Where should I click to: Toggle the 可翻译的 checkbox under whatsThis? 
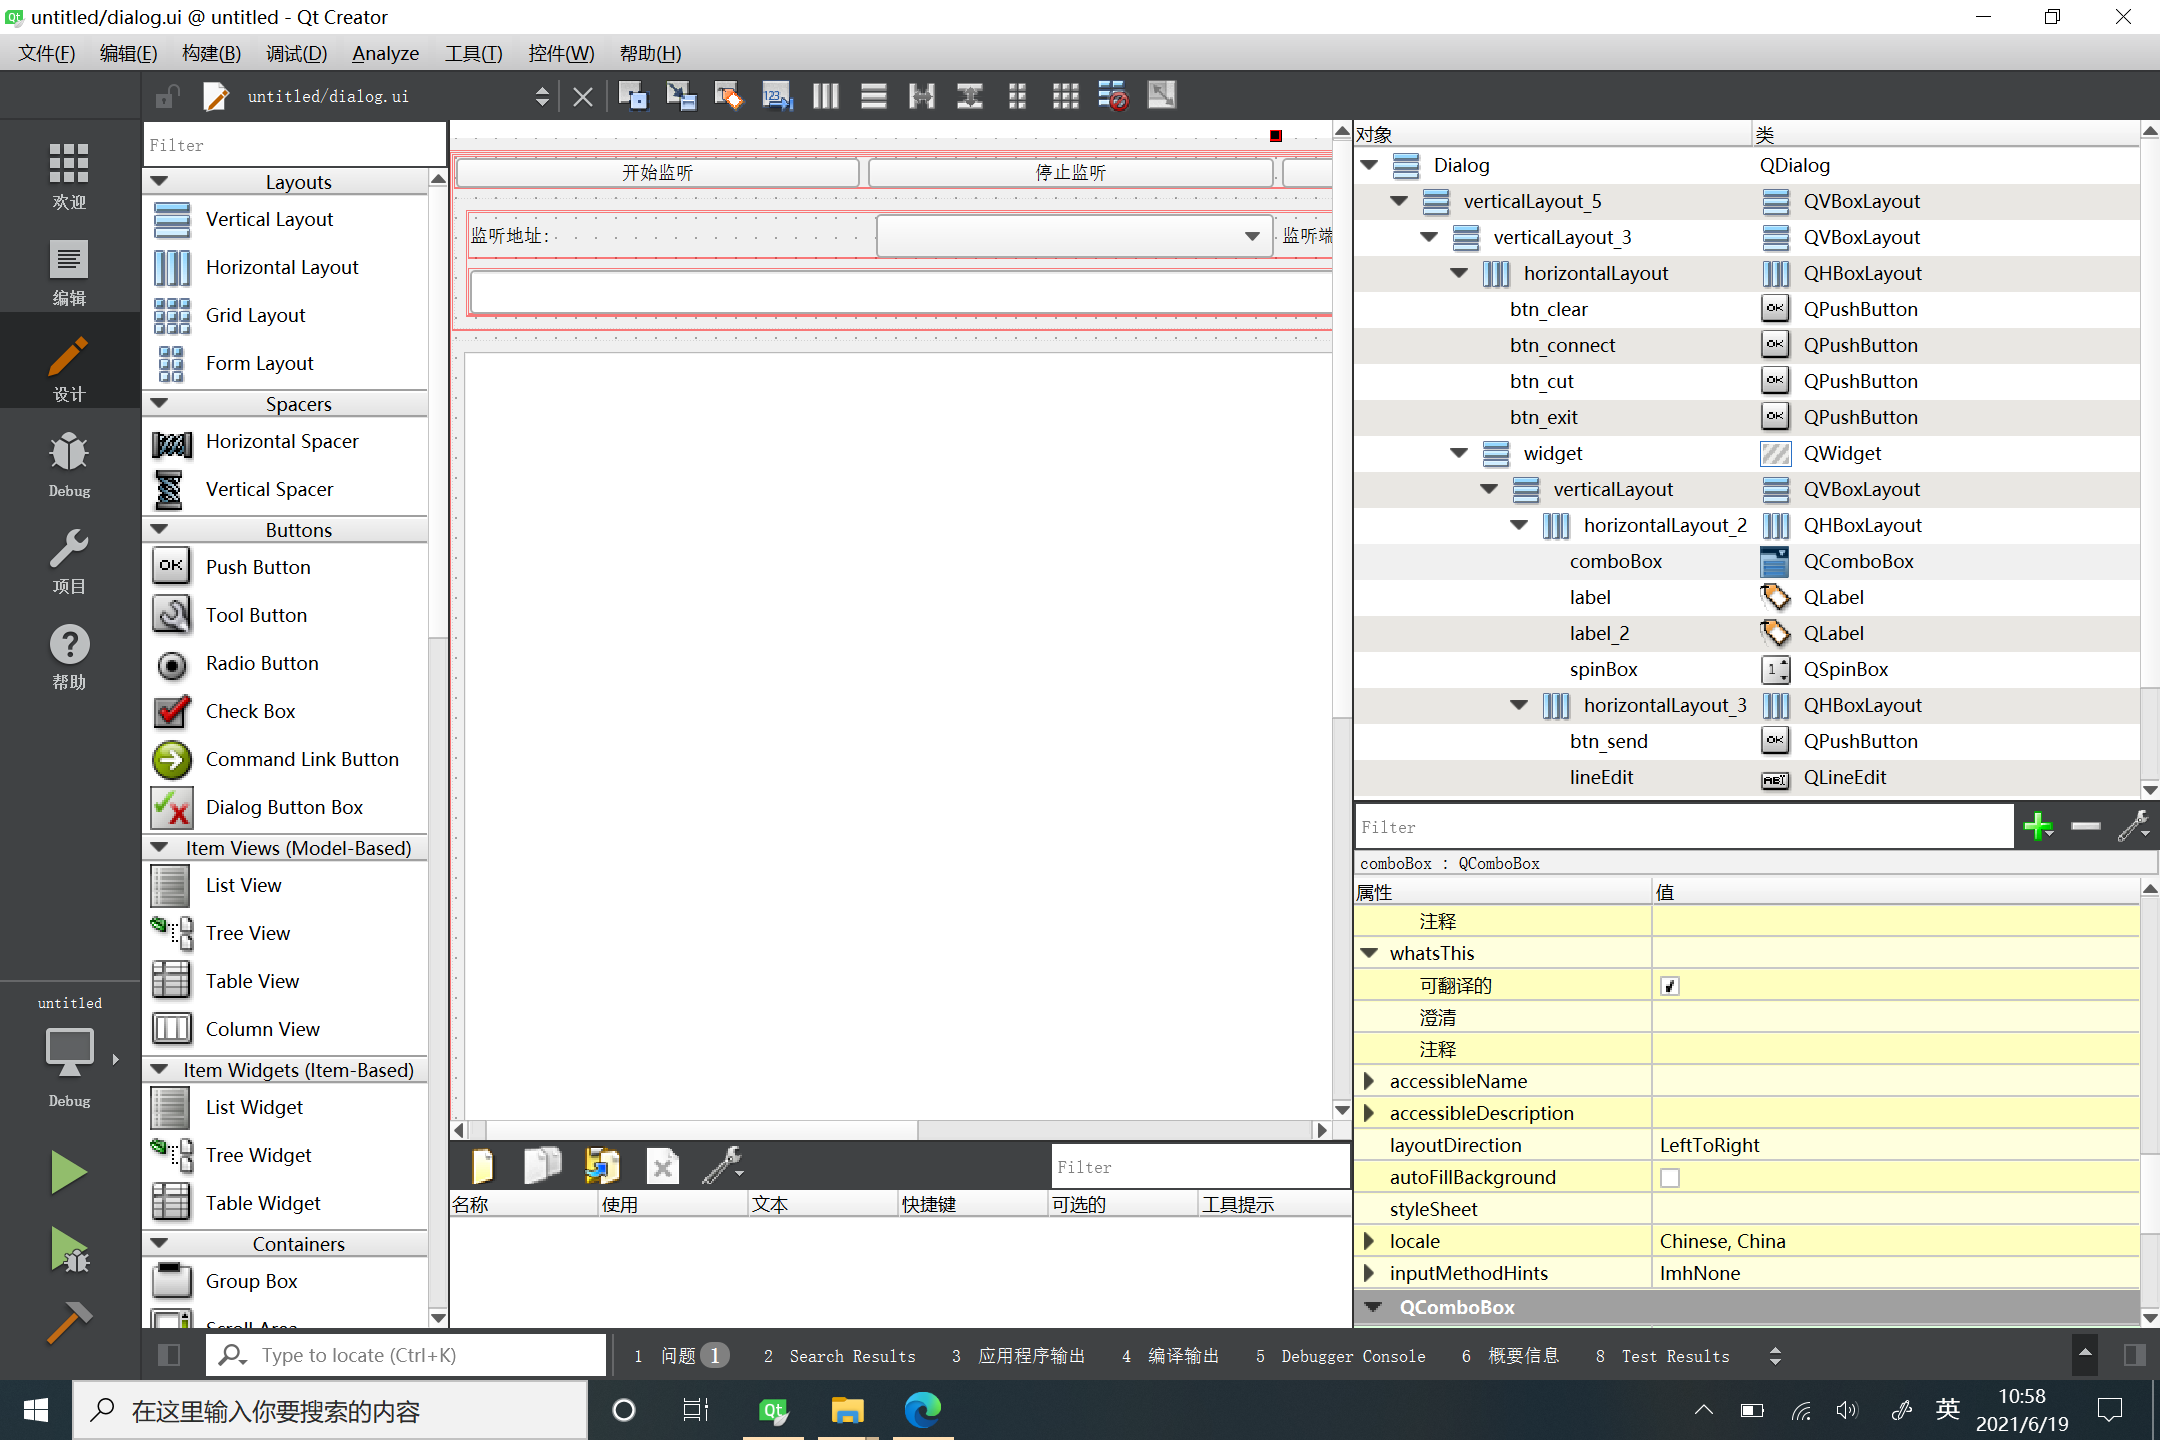click(x=1670, y=986)
